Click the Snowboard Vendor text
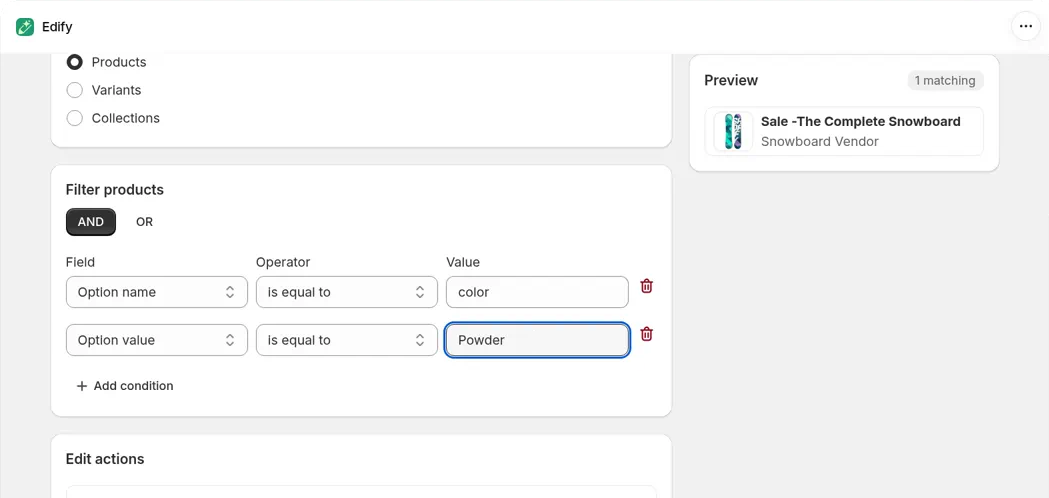This screenshot has width=1049, height=498. [820, 142]
